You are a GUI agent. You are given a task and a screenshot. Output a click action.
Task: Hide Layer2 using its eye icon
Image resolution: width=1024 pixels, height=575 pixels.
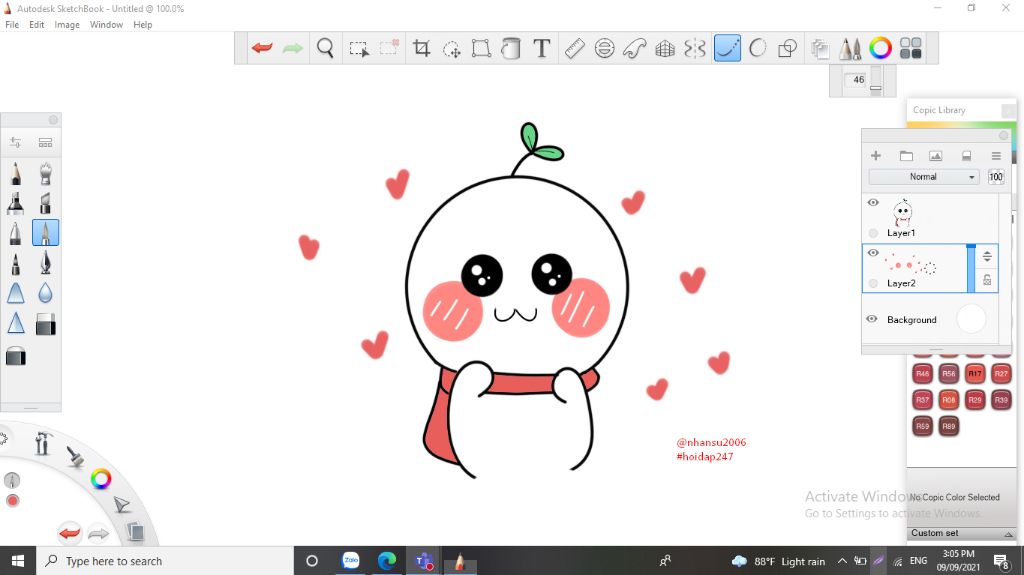point(873,253)
